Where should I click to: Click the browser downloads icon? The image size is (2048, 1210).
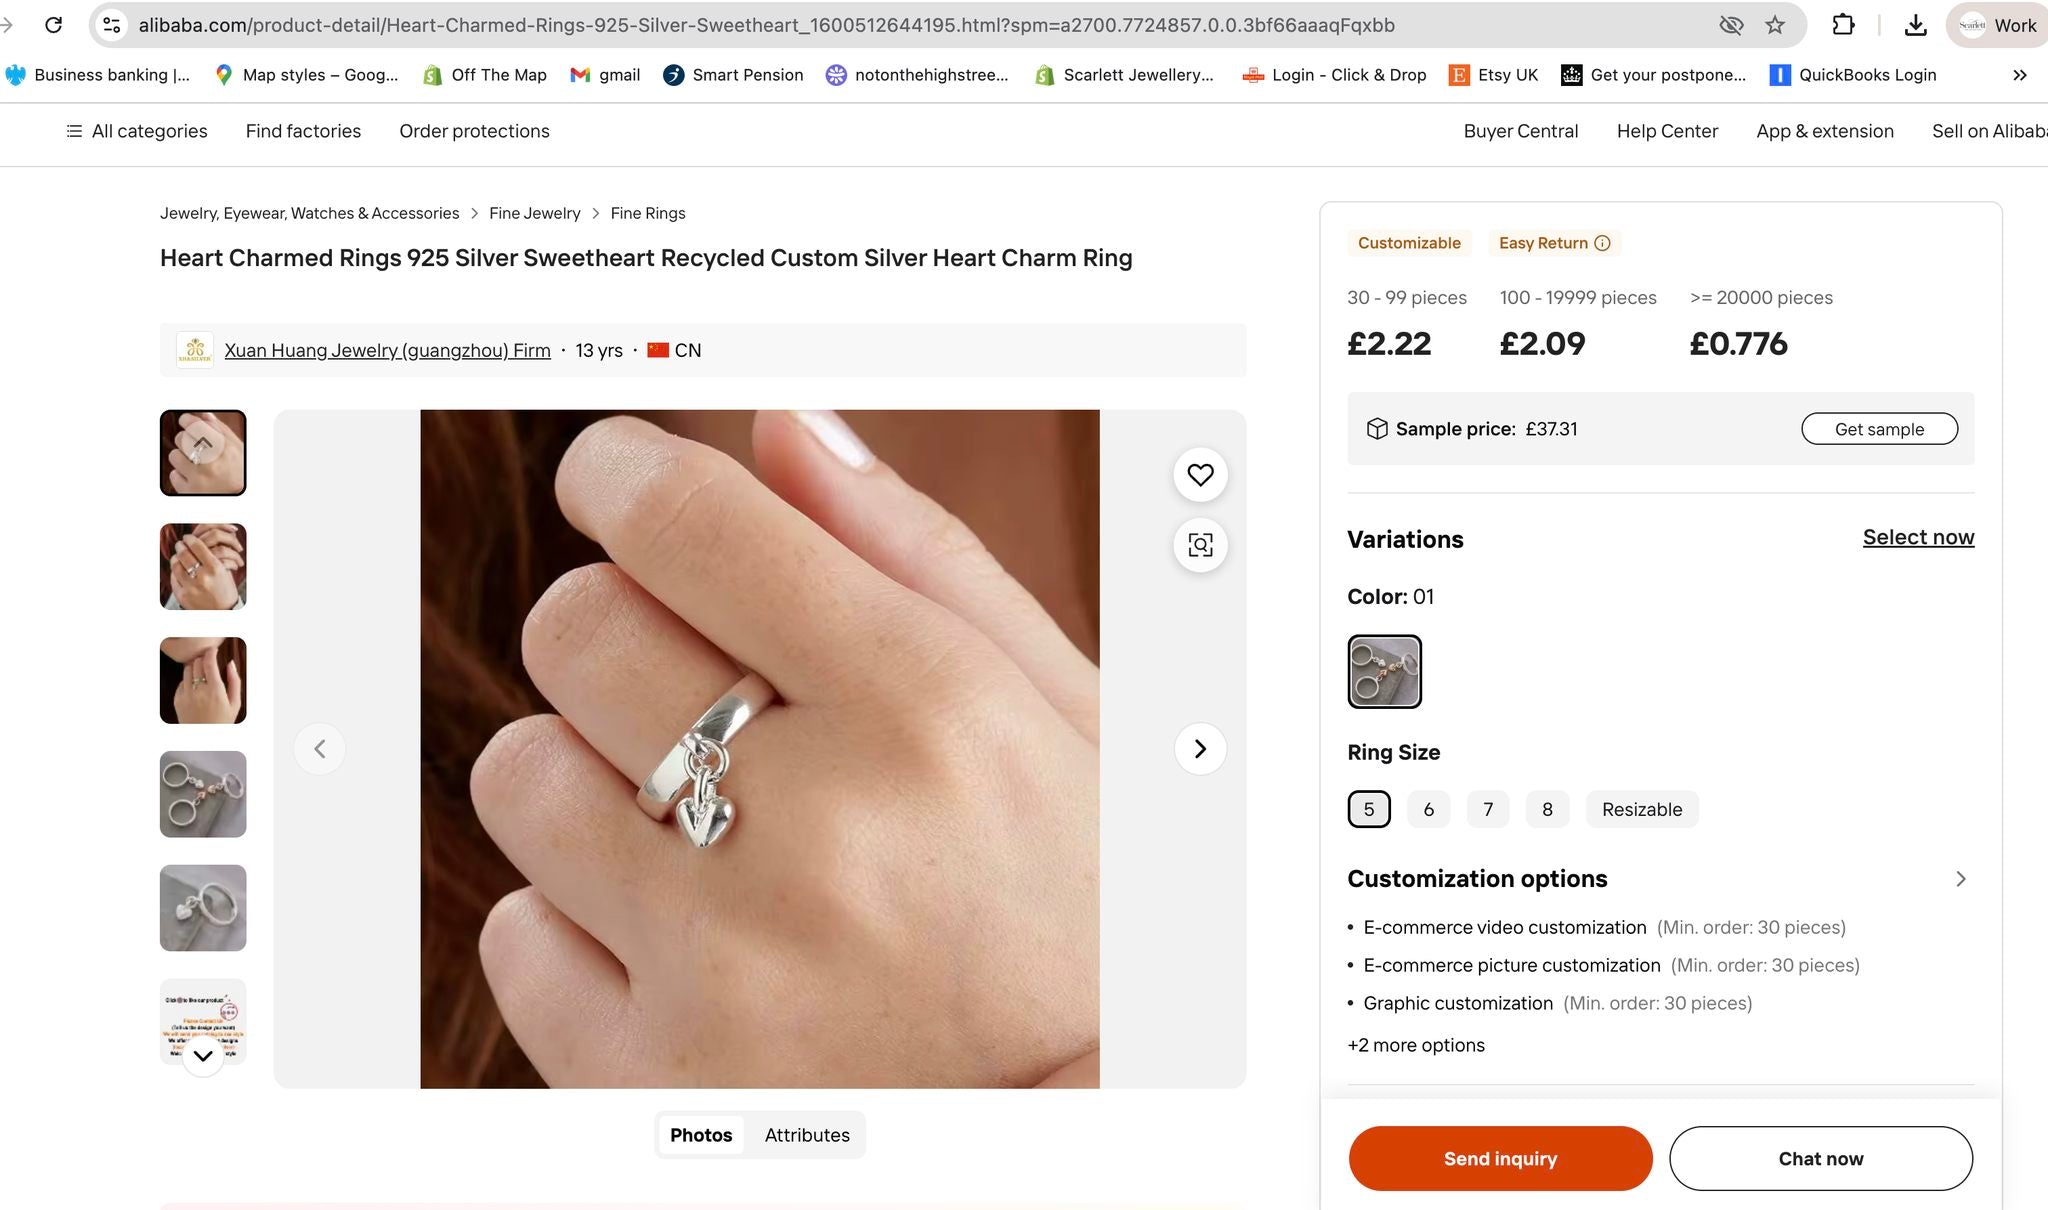(x=1915, y=25)
